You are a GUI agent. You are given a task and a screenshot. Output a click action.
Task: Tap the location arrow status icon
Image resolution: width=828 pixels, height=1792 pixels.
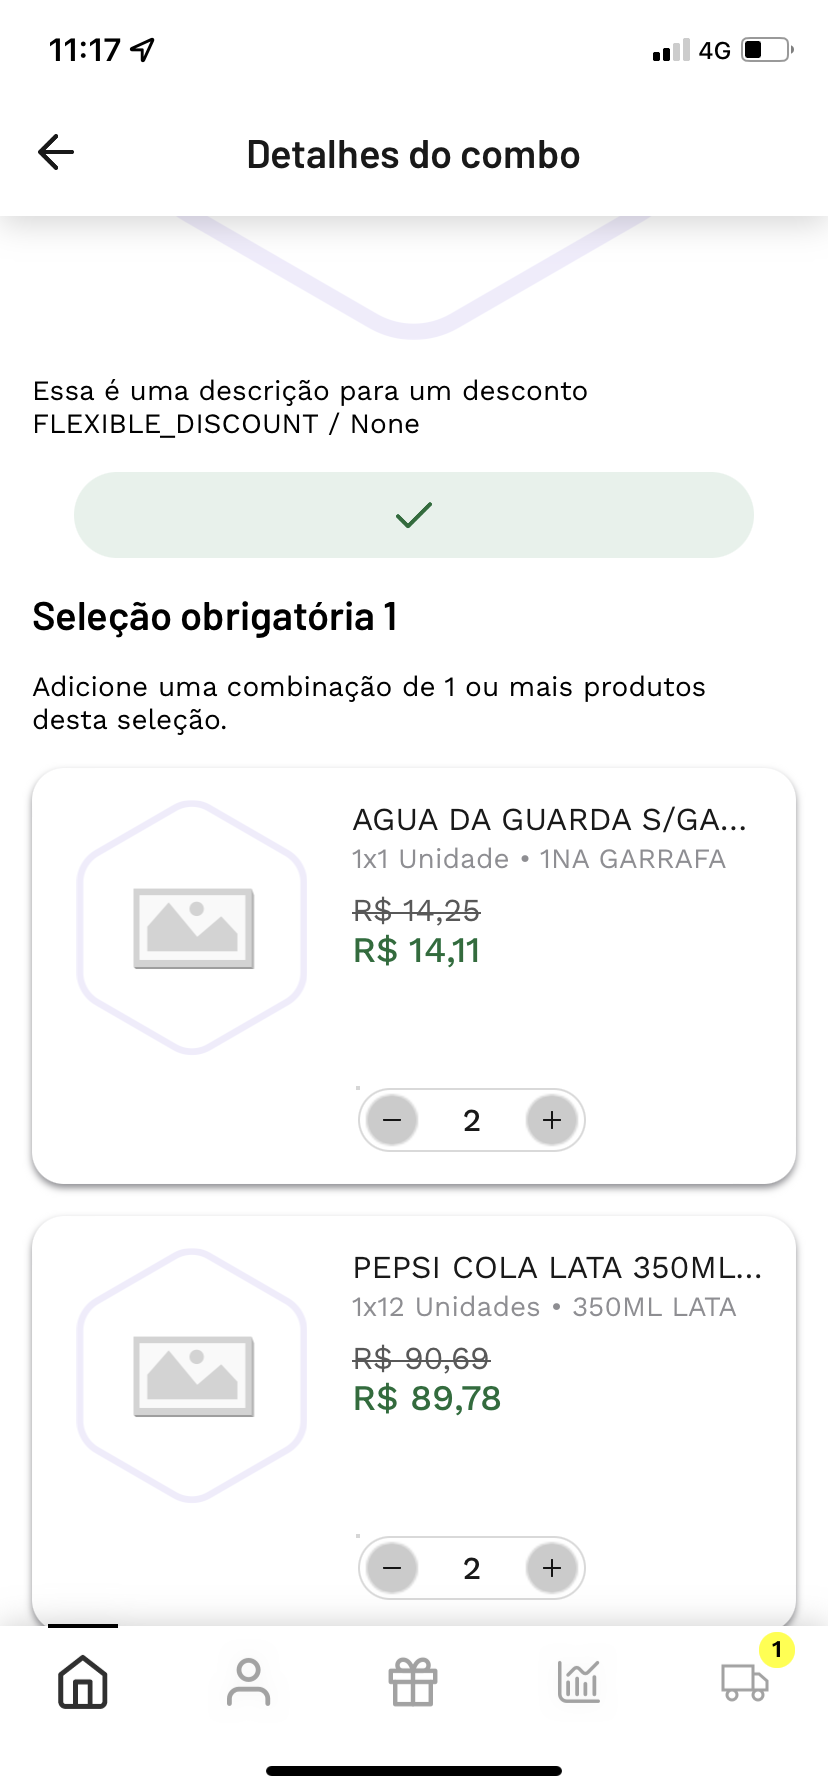pos(144,50)
